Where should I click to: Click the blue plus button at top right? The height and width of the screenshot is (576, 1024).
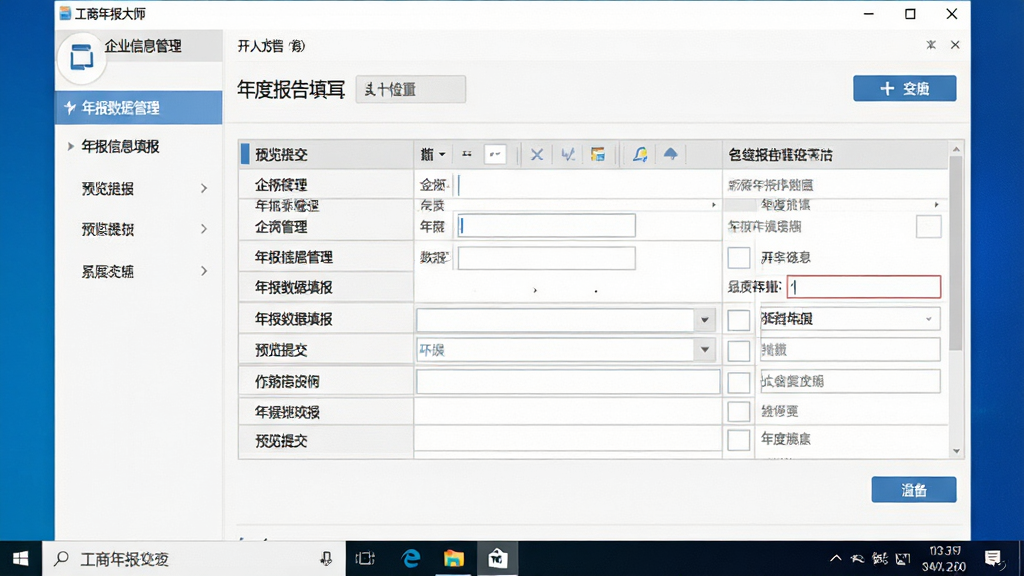click(x=904, y=88)
